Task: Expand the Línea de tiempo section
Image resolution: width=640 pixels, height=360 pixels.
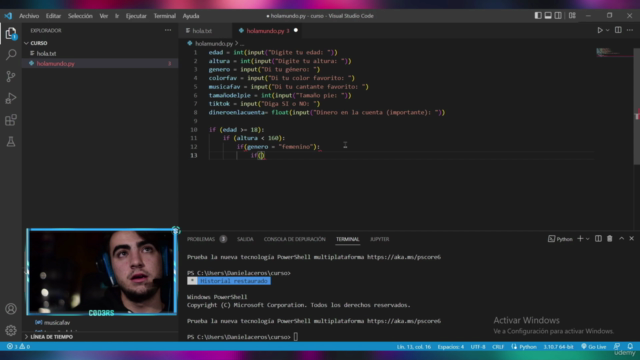Action: [51, 337]
